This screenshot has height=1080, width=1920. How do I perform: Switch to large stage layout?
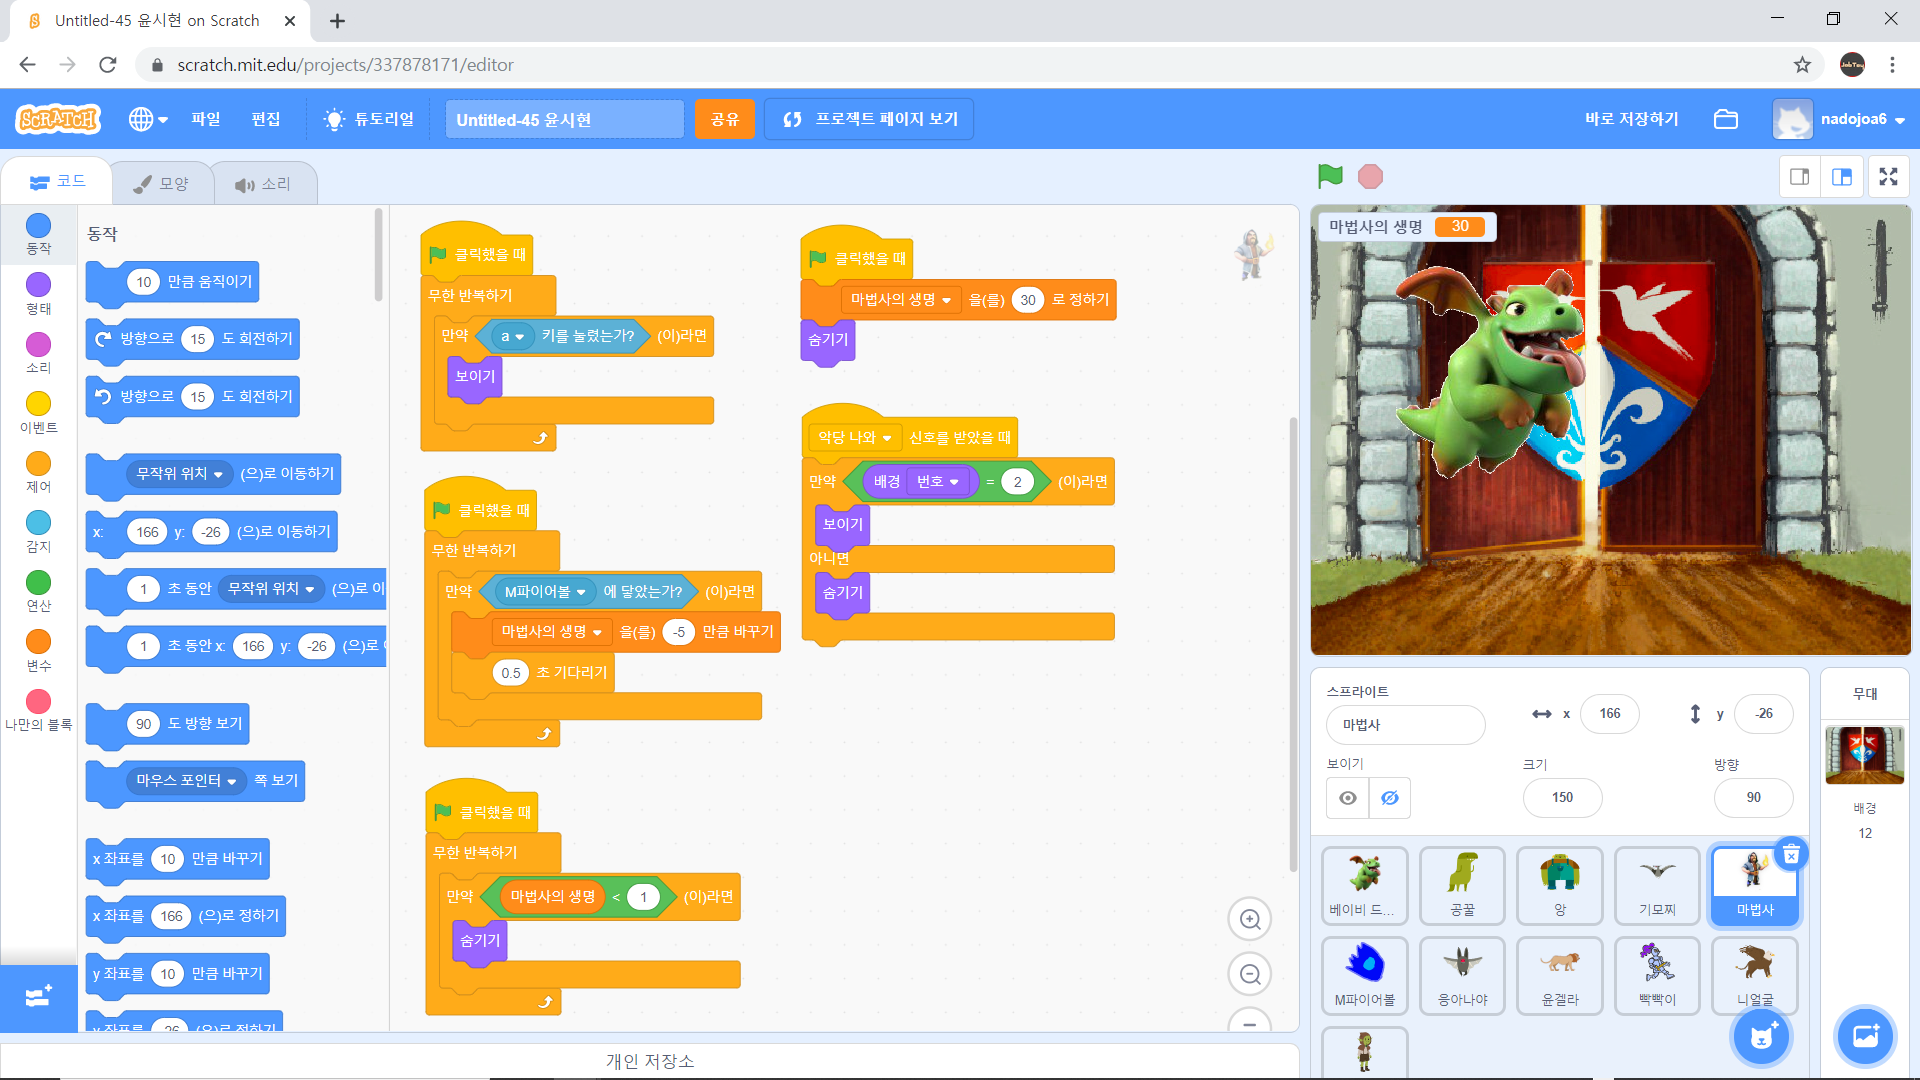[x=1842, y=177]
